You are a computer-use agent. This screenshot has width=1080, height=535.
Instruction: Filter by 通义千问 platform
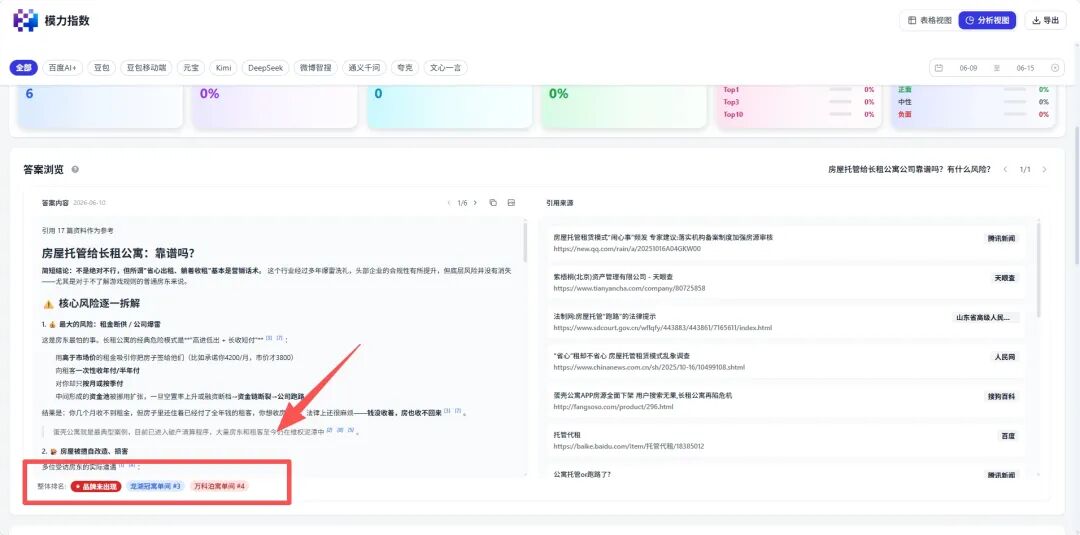click(x=364, y=67)
